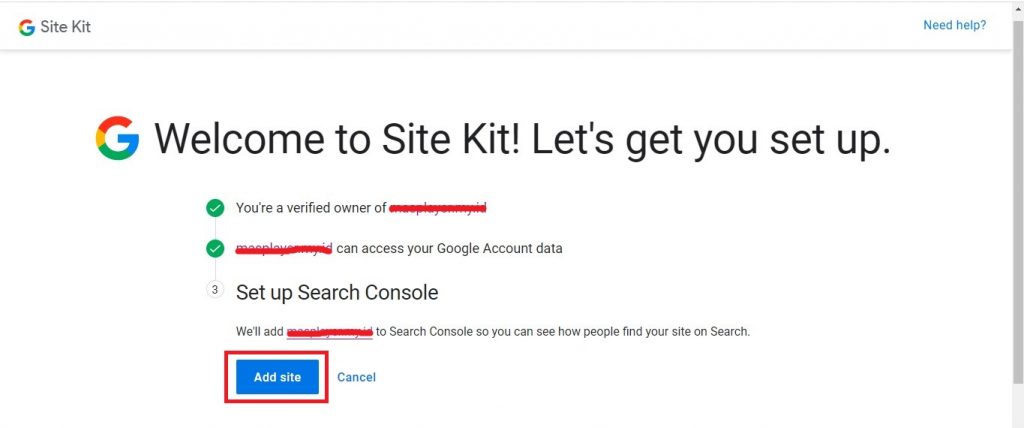Viewport: 1024px width, 428px height.
Task: Click the blue Add site button
Action: coord(277,377)
